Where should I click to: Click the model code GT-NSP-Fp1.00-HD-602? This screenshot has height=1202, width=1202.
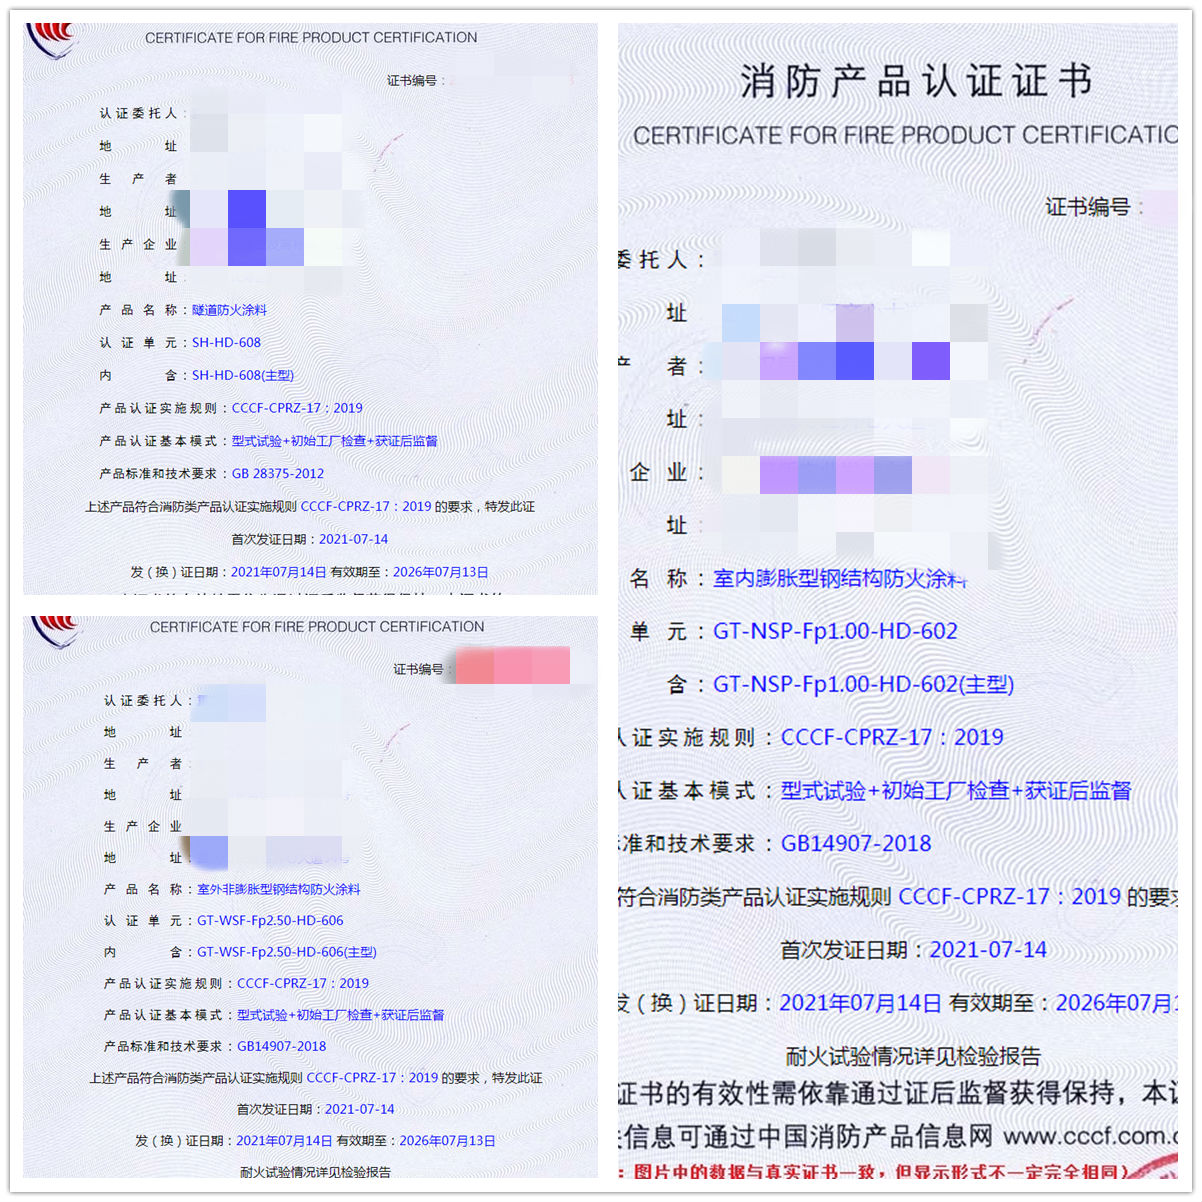(837, 631)
